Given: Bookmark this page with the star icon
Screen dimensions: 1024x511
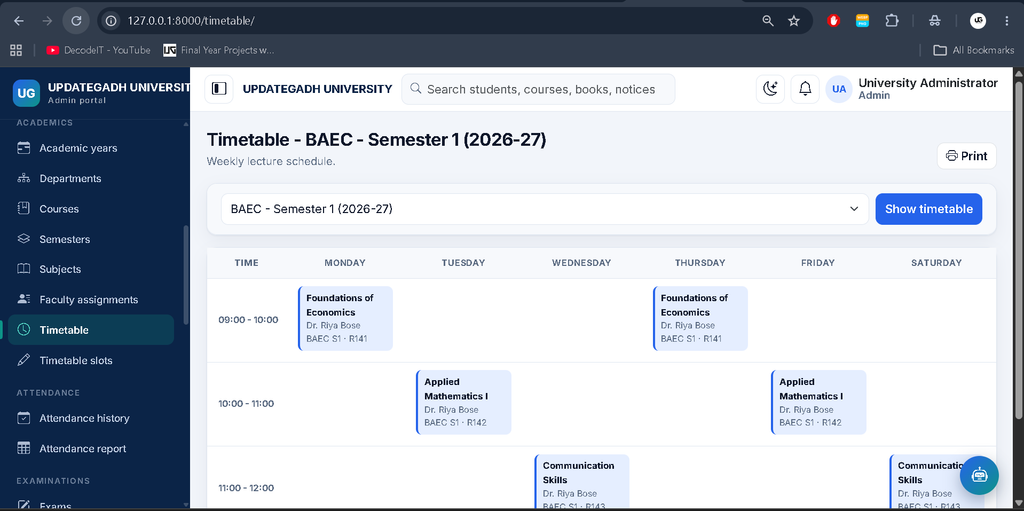Looking at the screenshot, I should pos(793,21).
